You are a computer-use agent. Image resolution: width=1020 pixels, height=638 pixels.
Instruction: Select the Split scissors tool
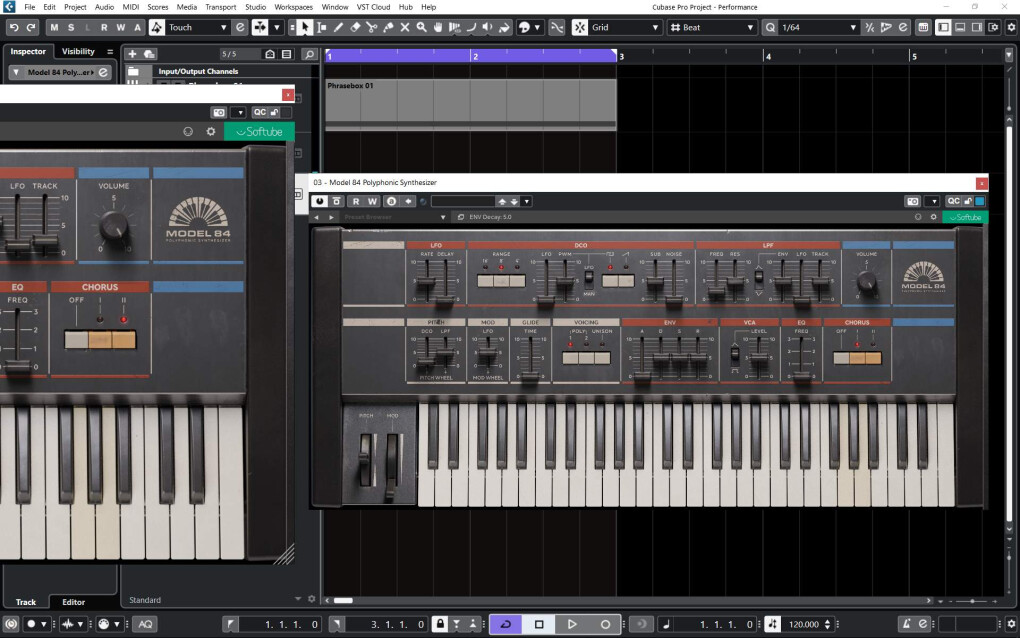(371, 27)
